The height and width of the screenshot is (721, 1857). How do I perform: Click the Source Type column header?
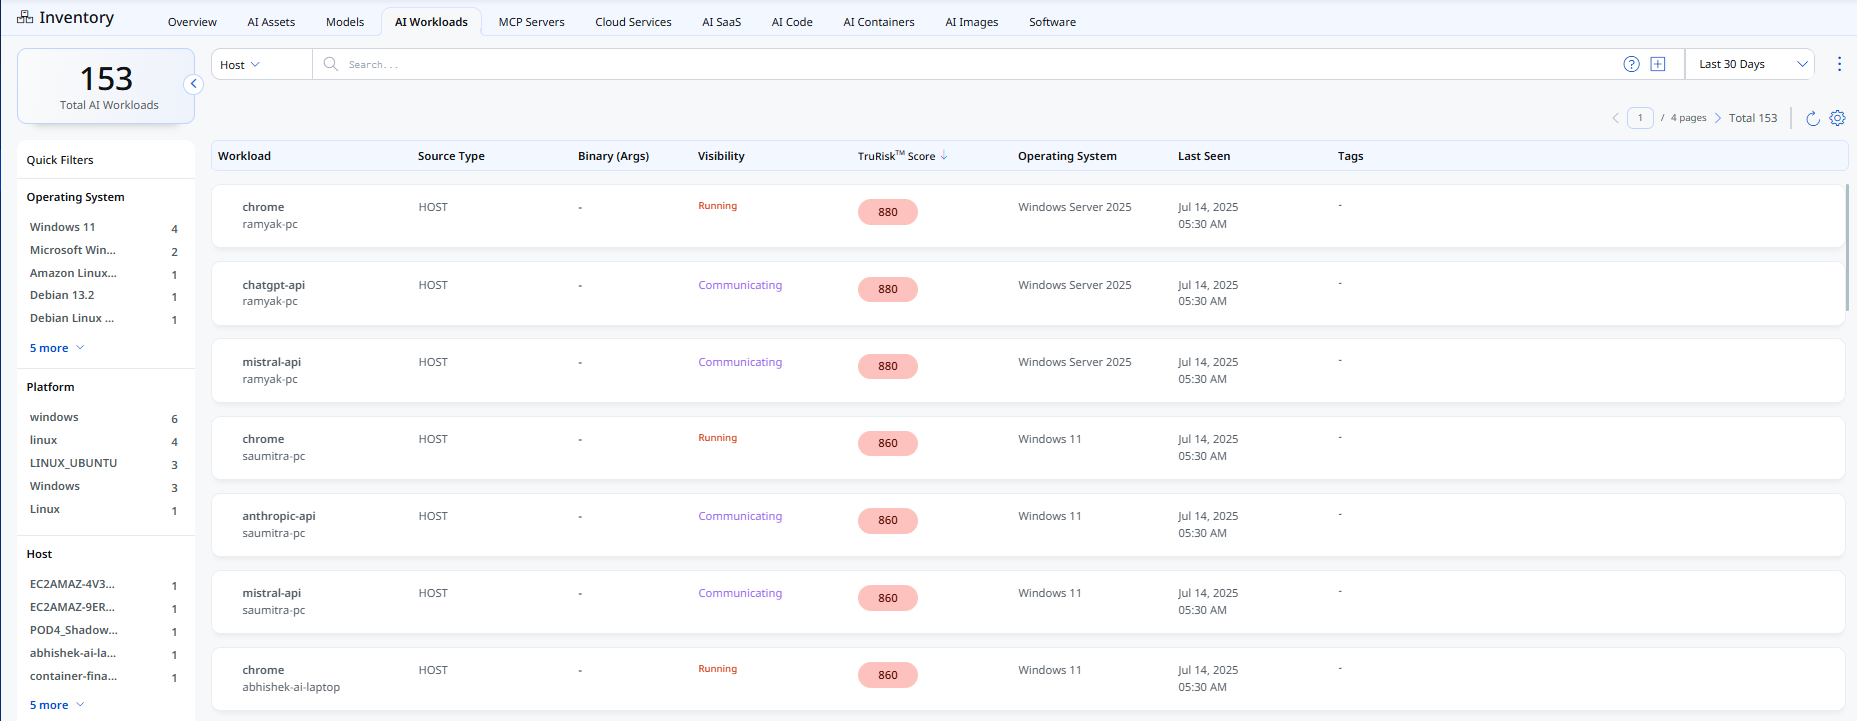(451, 156)
